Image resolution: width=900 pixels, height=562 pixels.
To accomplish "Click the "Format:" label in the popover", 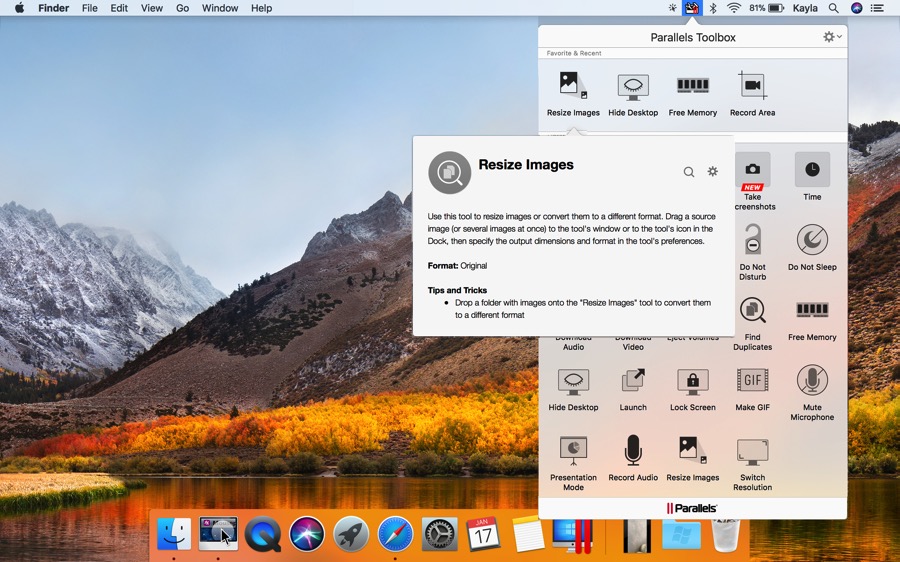I will (443, 266).
